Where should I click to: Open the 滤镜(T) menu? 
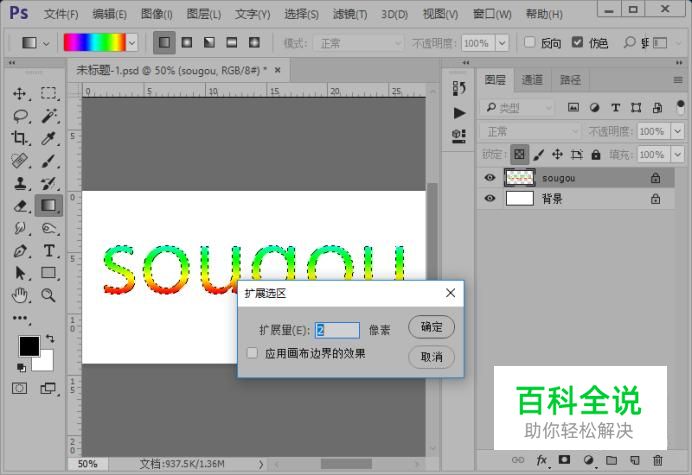point(350,14)
